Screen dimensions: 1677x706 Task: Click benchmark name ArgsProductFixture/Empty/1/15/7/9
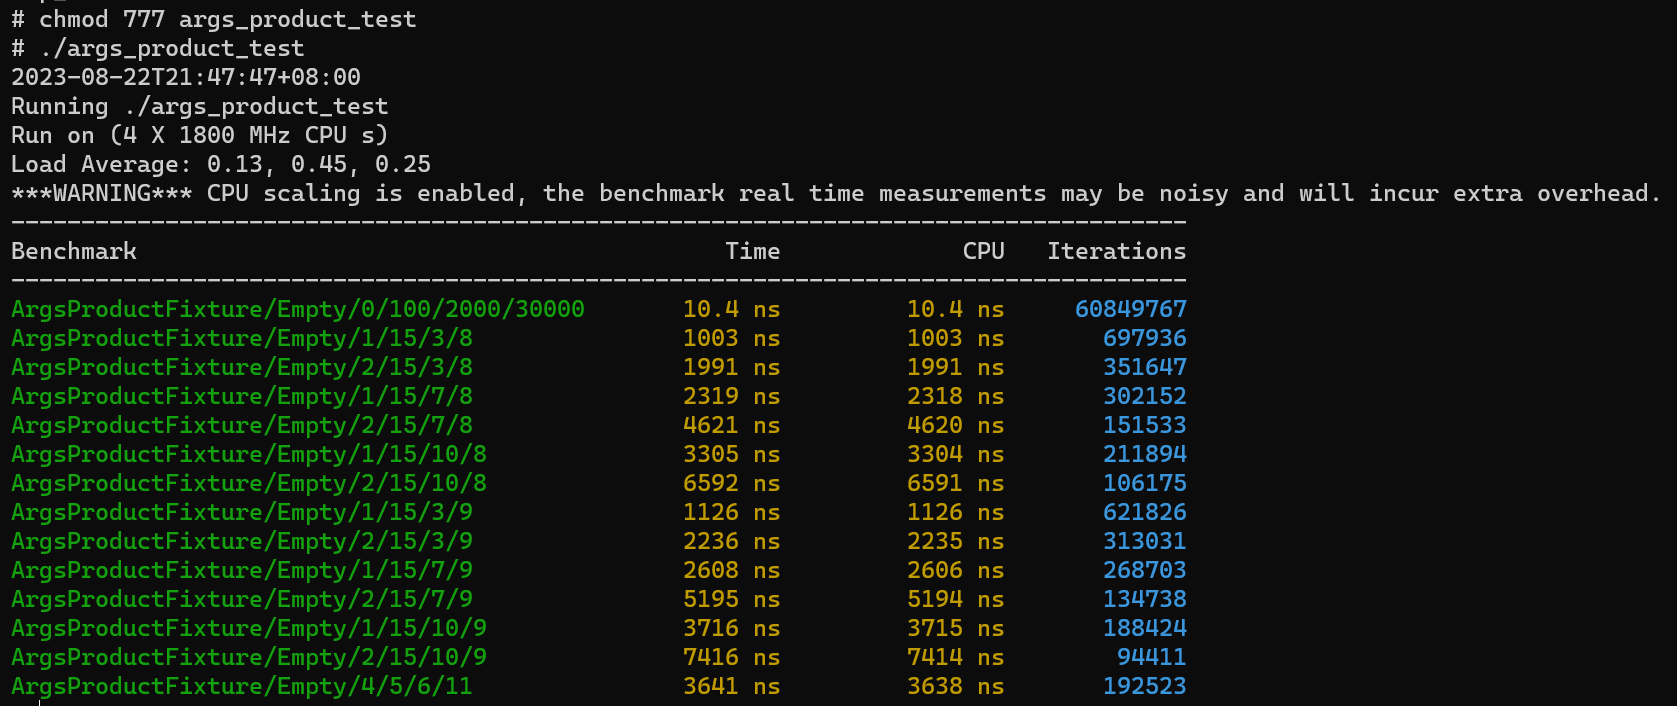pos(242,570)
